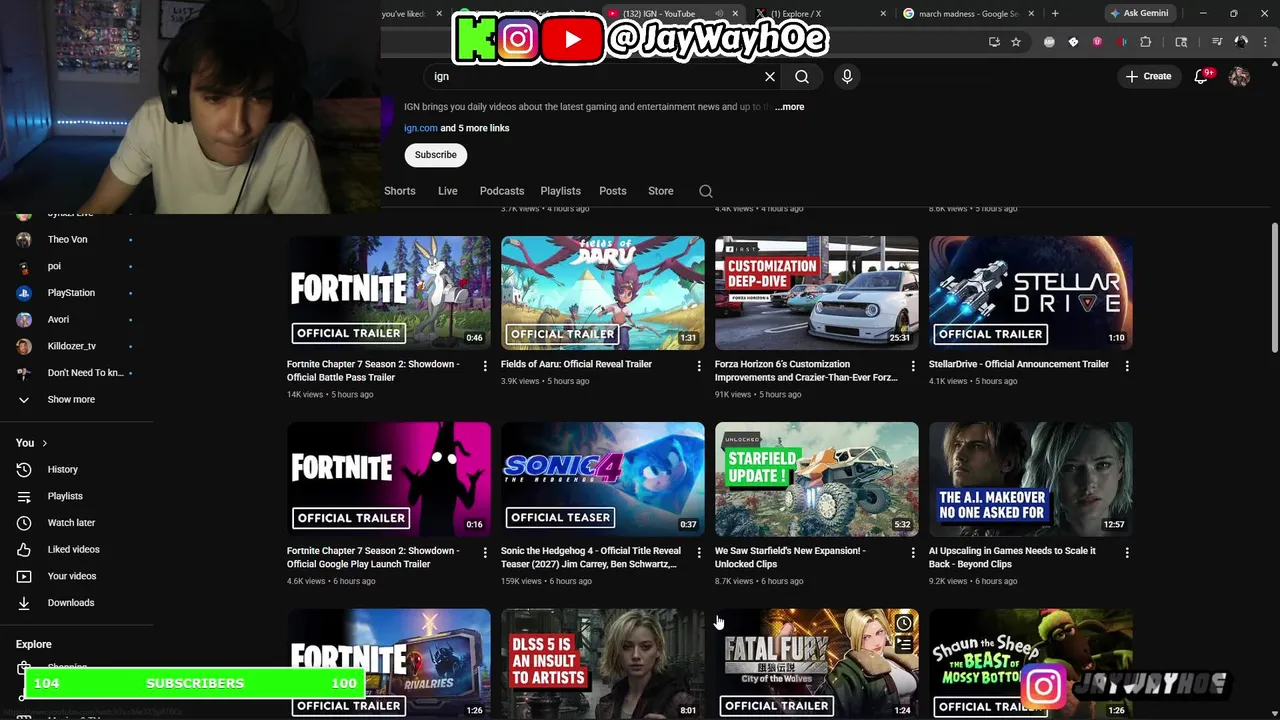Viewport: 1280px width, 720px height.
Task: Expand the You section chevron
Action: 44,443
